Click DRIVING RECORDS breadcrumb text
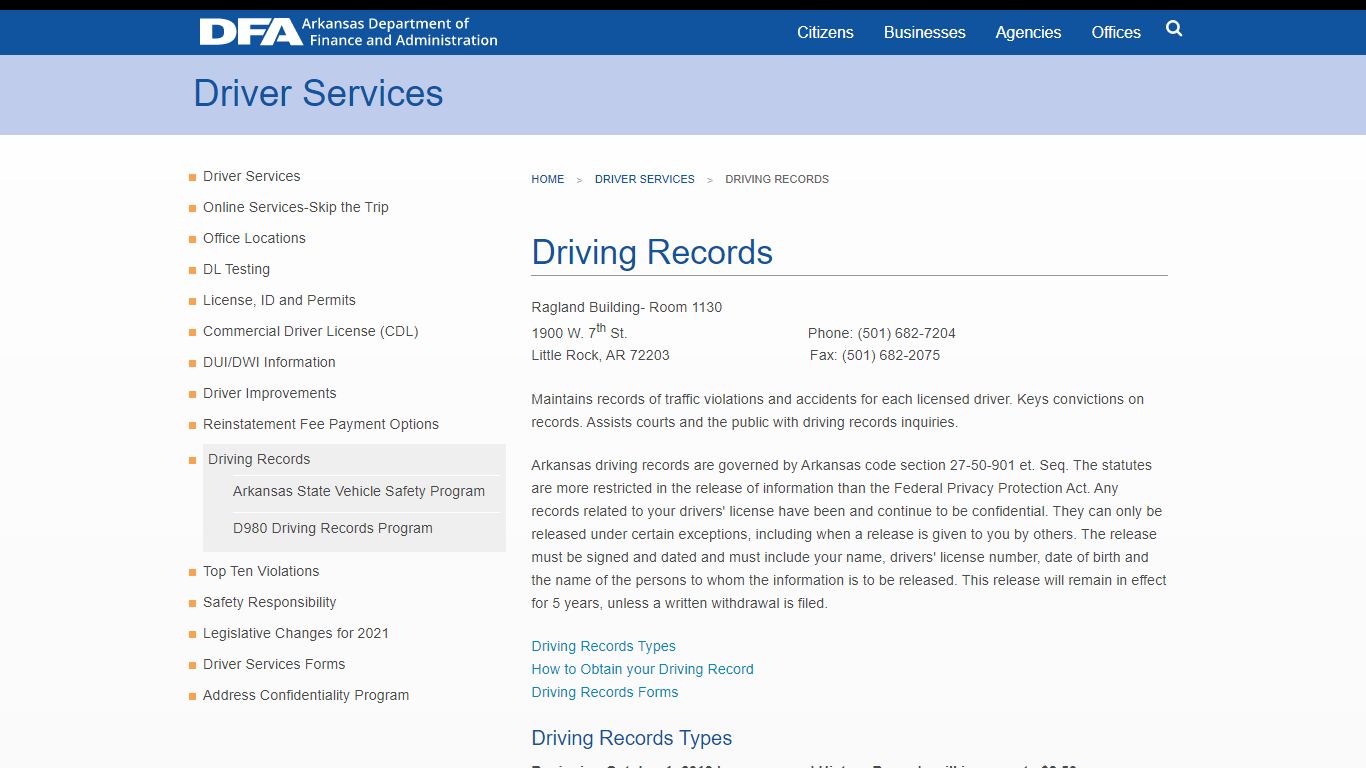The width and height of the screenshot is (1366, 768). click(777, 179)
